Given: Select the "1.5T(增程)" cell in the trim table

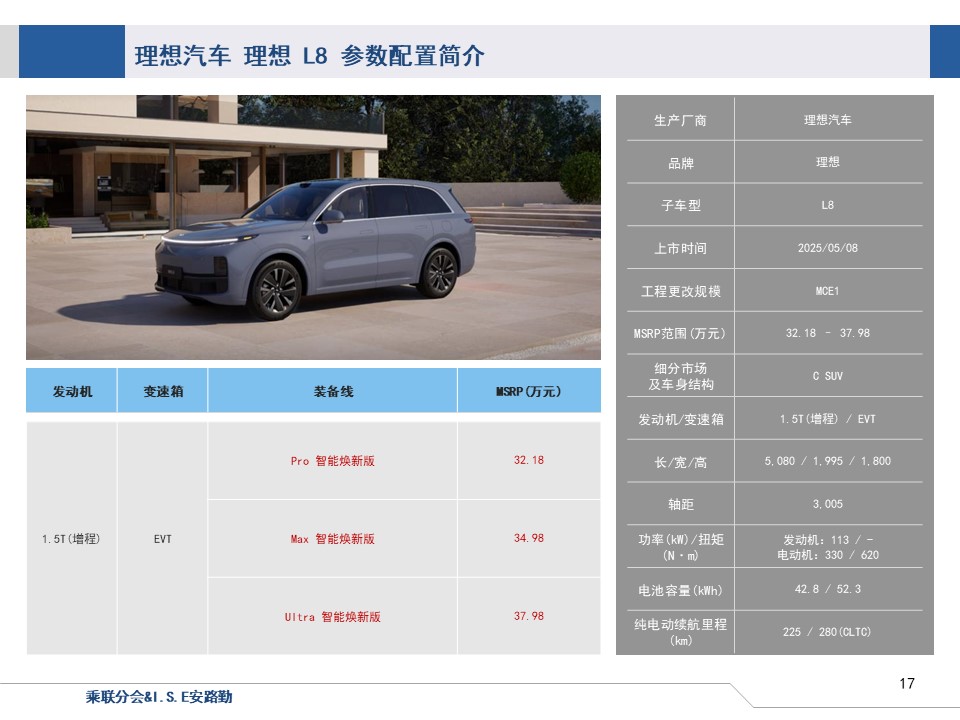Looking at the screenshot, I should click(71, 539).
